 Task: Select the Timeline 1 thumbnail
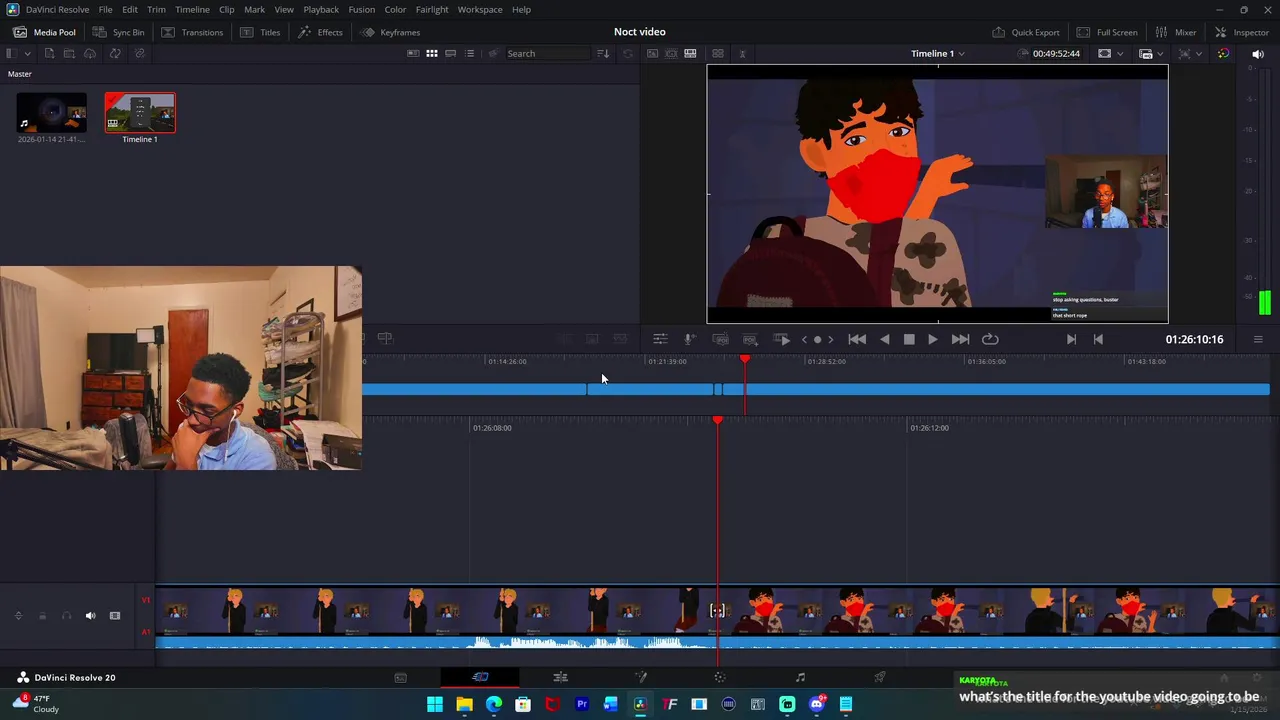click(x=140, y=113)
